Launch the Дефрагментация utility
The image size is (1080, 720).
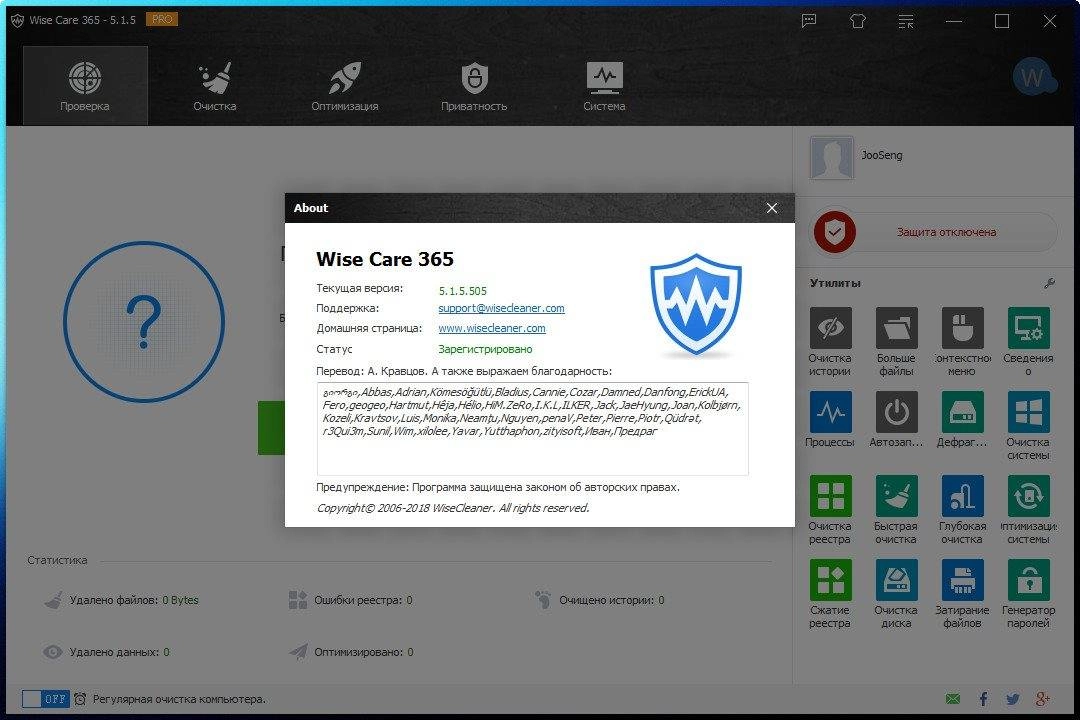962,419
